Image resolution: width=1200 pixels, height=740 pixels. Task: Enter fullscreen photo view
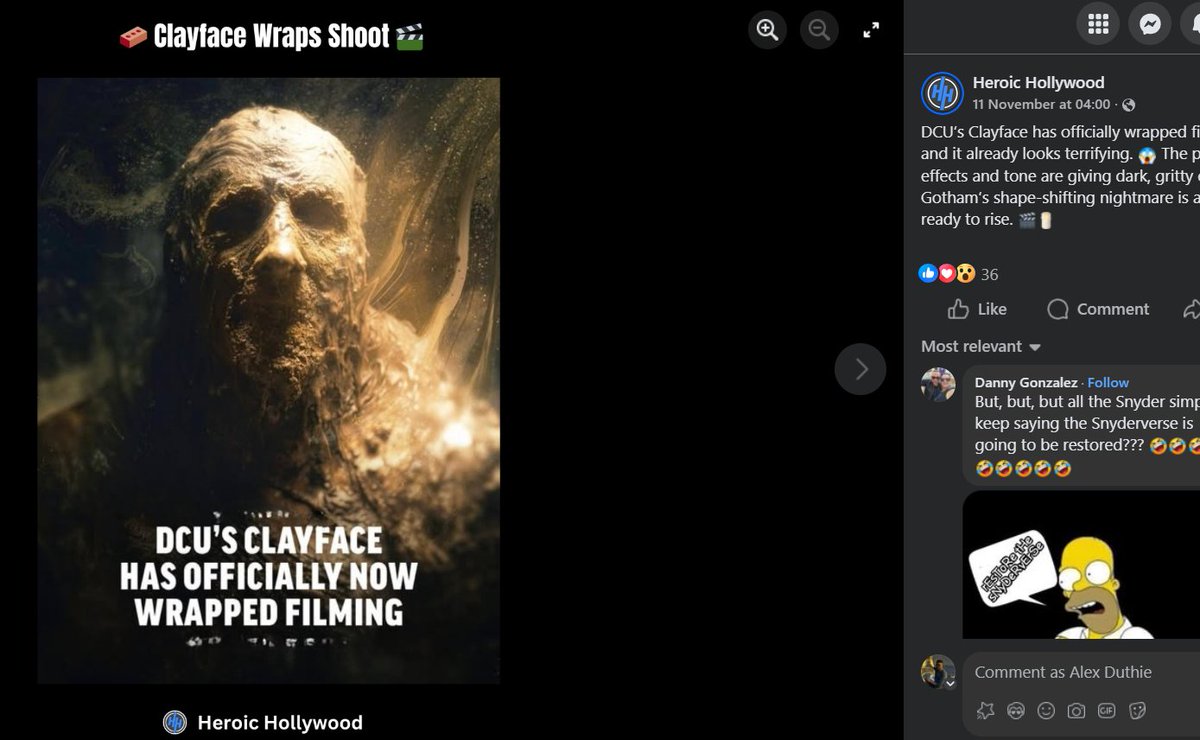tap(870, 29)
